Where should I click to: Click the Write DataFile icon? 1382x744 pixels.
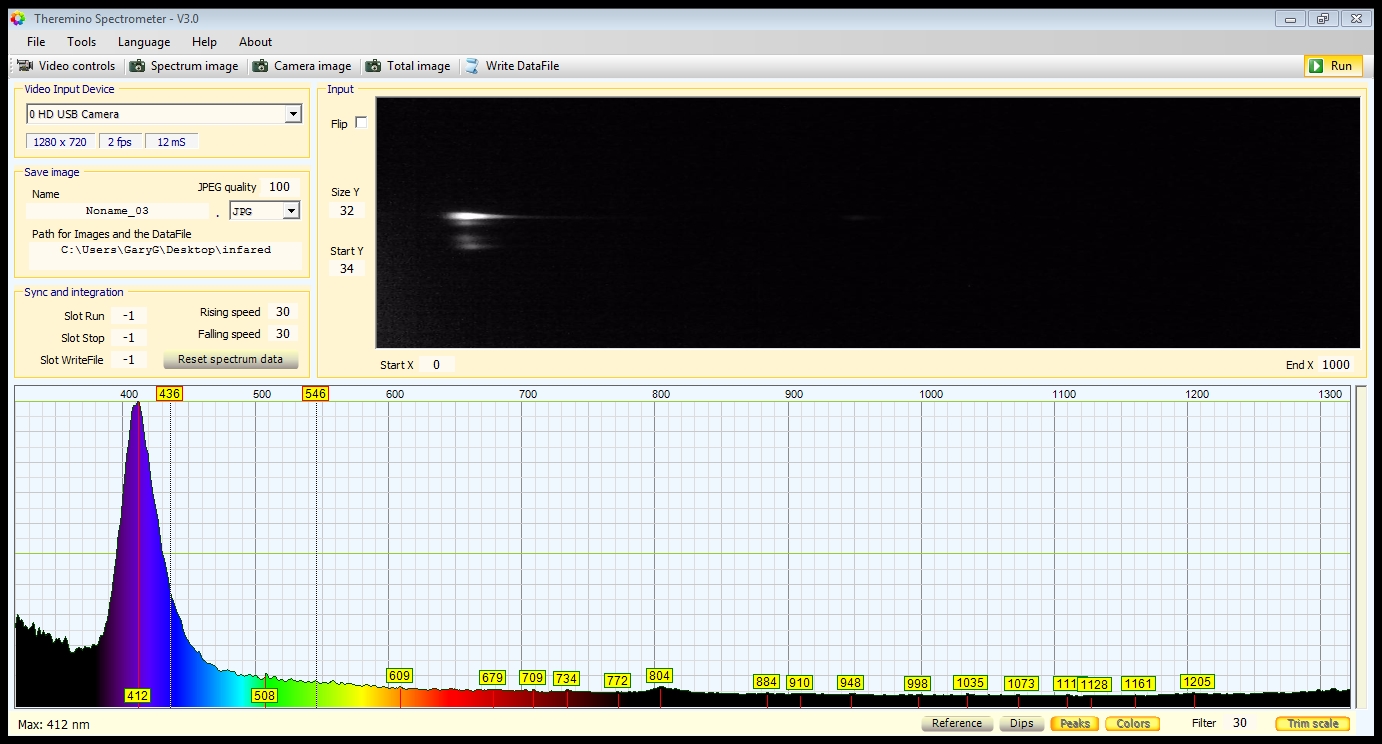[x=472, y=66]
